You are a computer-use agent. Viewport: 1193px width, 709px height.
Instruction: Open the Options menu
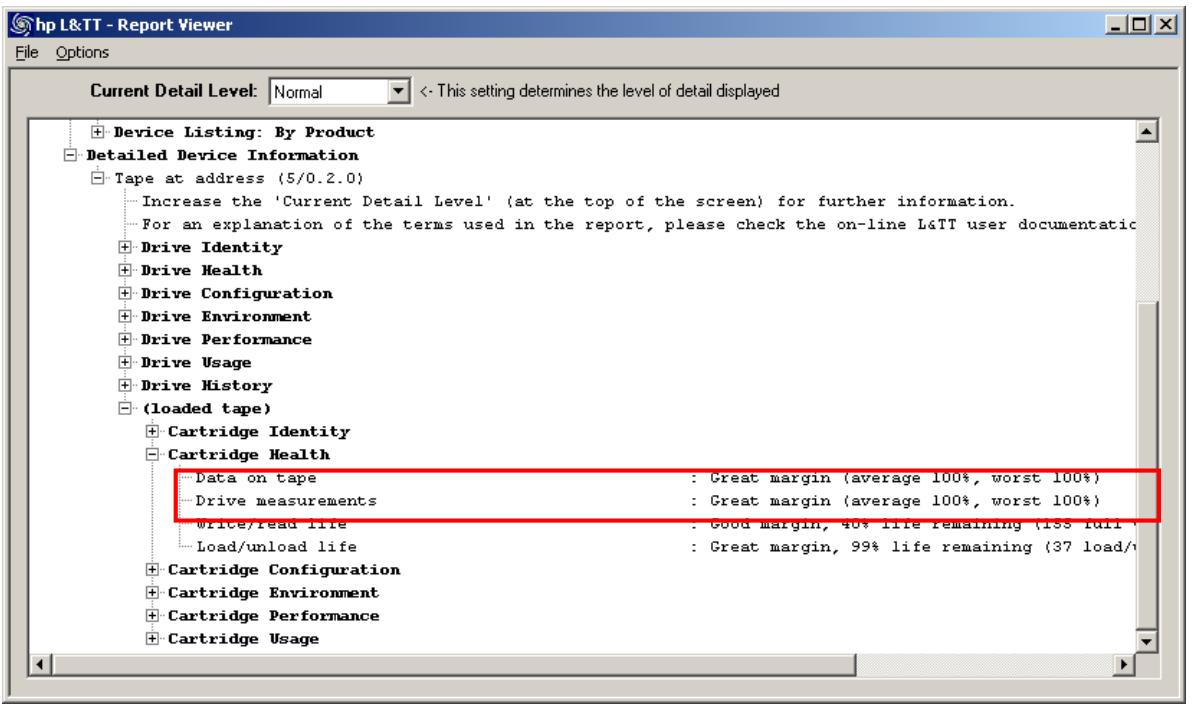82,52
